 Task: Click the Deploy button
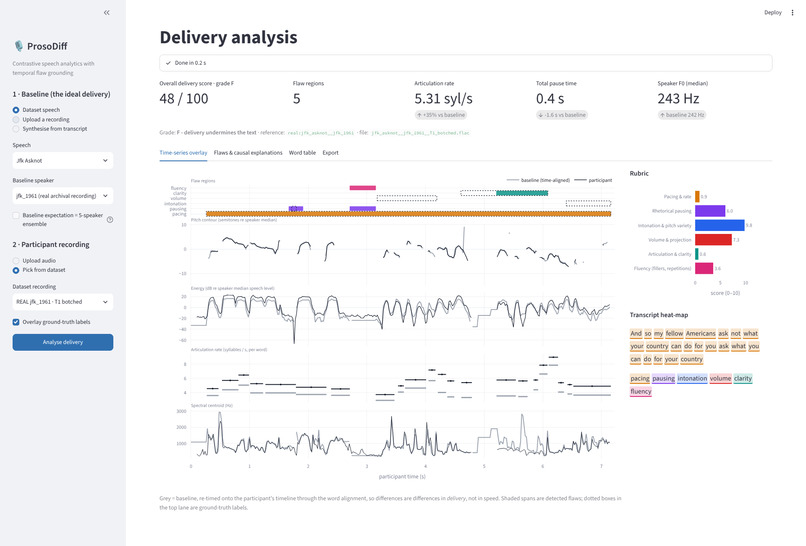(773, 12)
